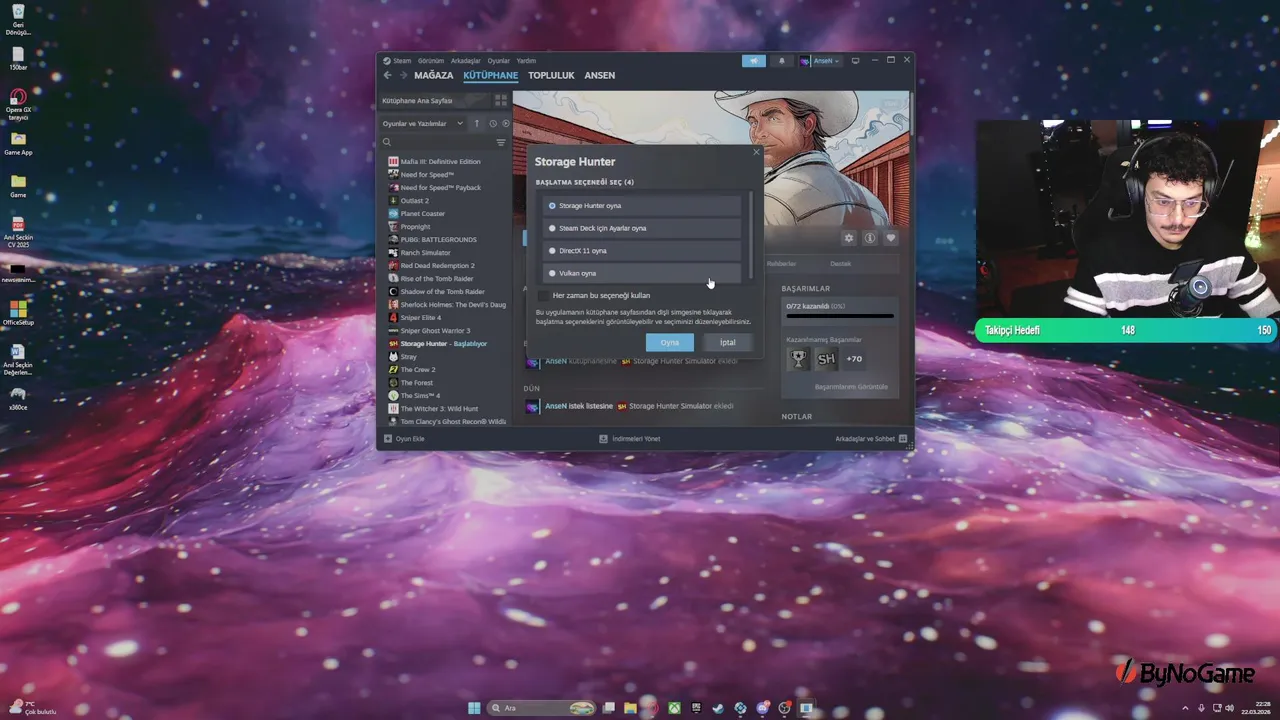Toggle library grid collections view icon
1280x720 pixels.
click(501, 101)
